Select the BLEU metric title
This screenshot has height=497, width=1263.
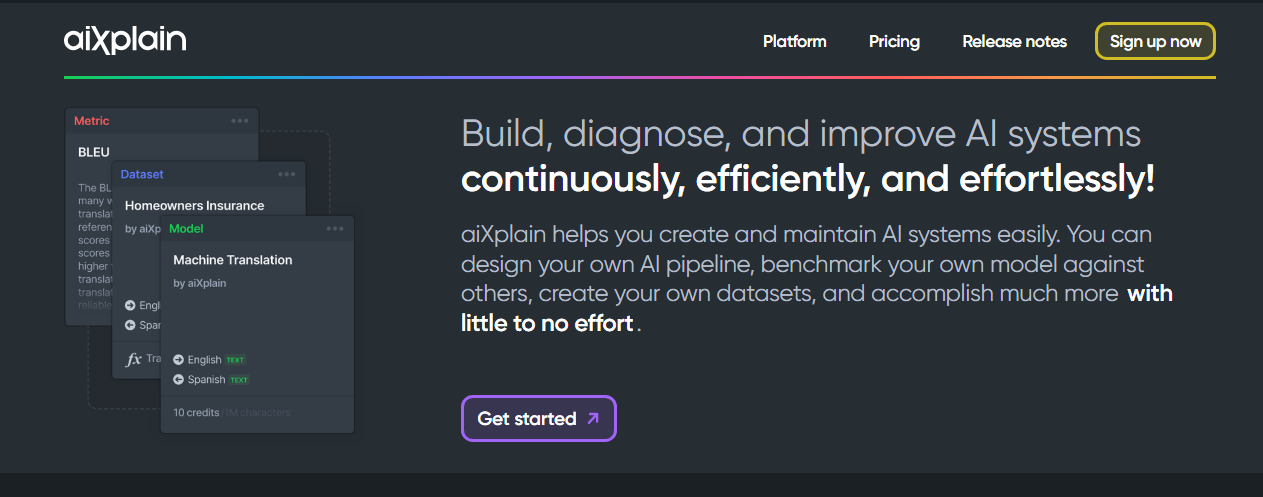pos(94,152)
